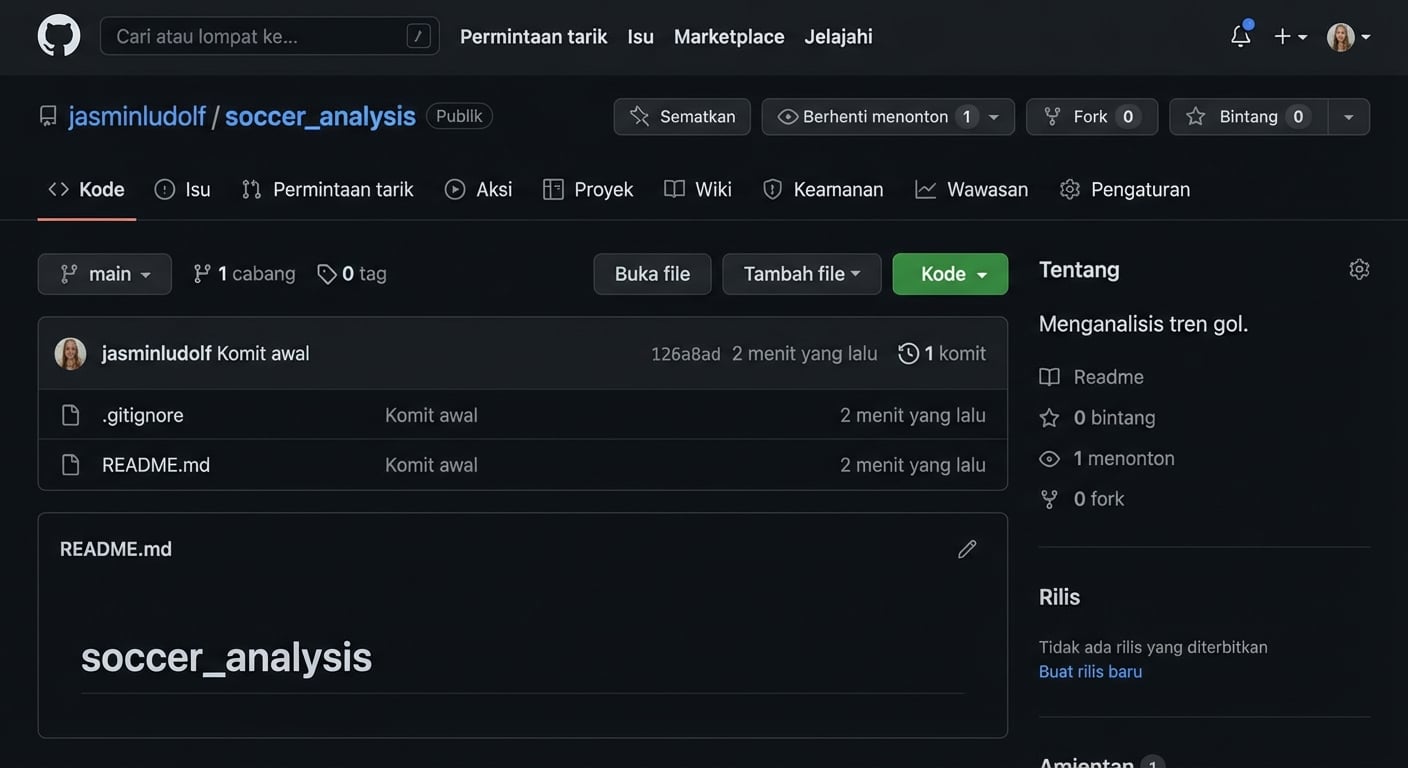The height and width of the screenshot is (768, 1408).
Task: Click the Publik visibility badge
Action: (459, 116)
